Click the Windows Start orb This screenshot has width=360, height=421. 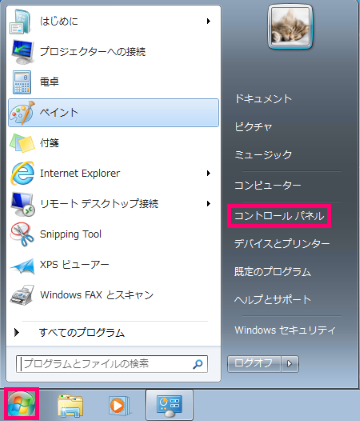[21, 404]
